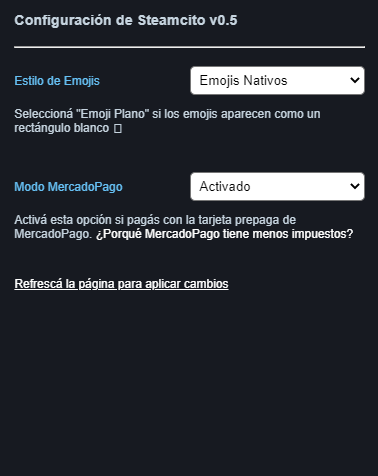Click the Configuración de Steamcito v0.5 heading
Image resolution: width=378 pixels, height=476 pixels.
[126, 20]
